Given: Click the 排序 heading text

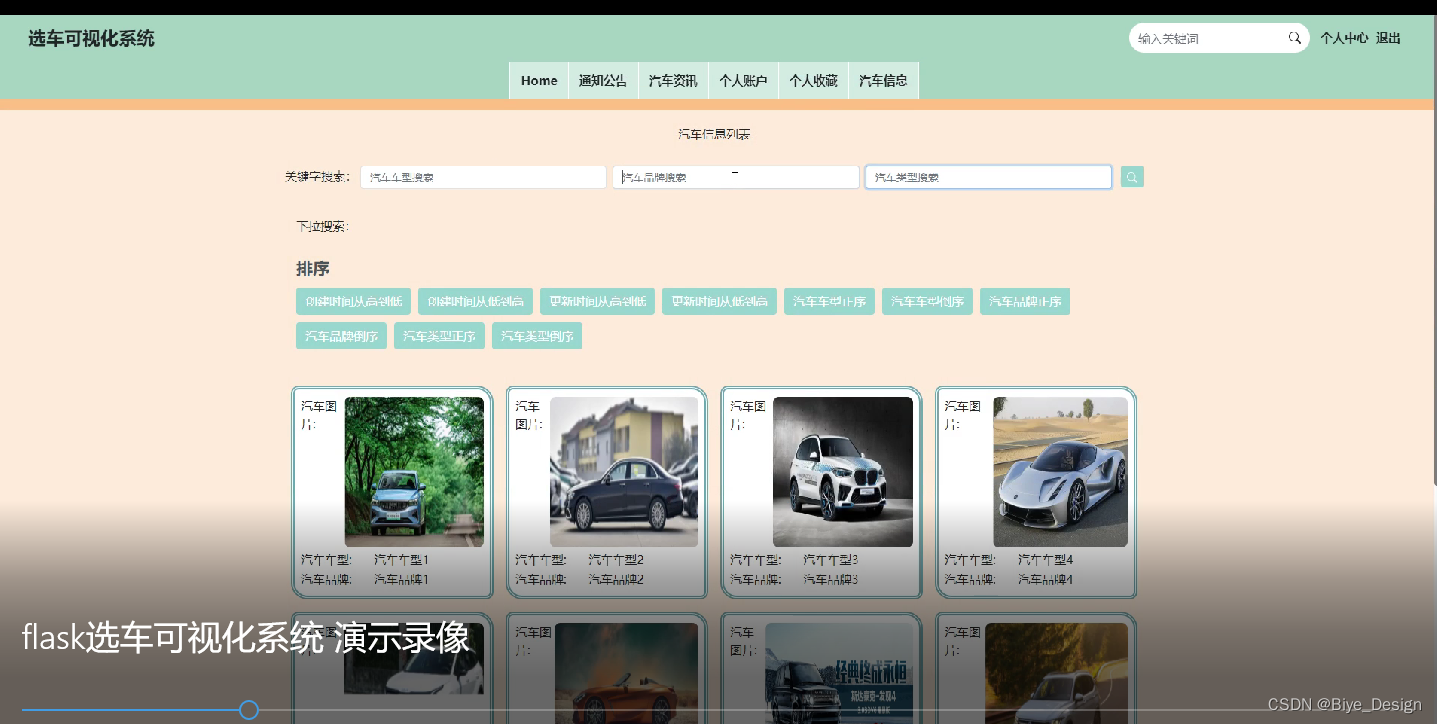Looking at the screenshot, I should 313,269.
